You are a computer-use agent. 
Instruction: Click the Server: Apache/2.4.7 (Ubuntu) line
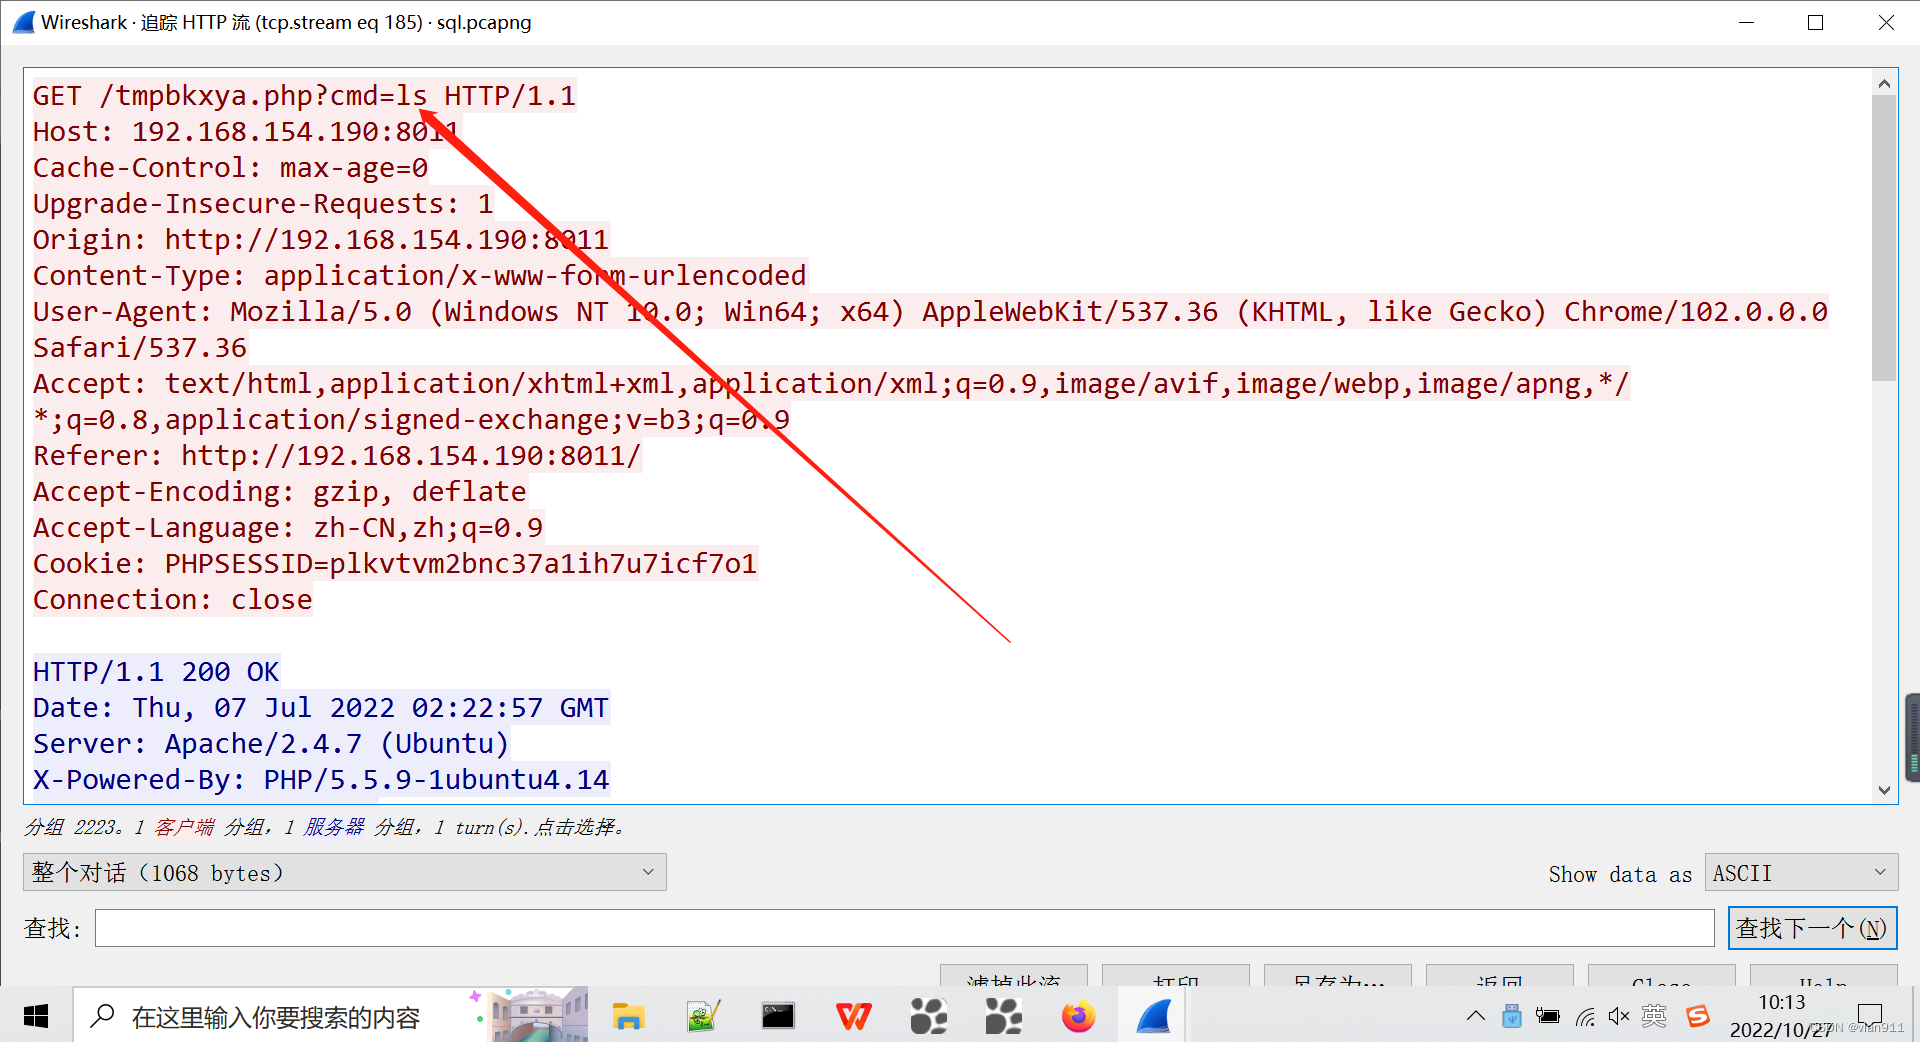271,744
